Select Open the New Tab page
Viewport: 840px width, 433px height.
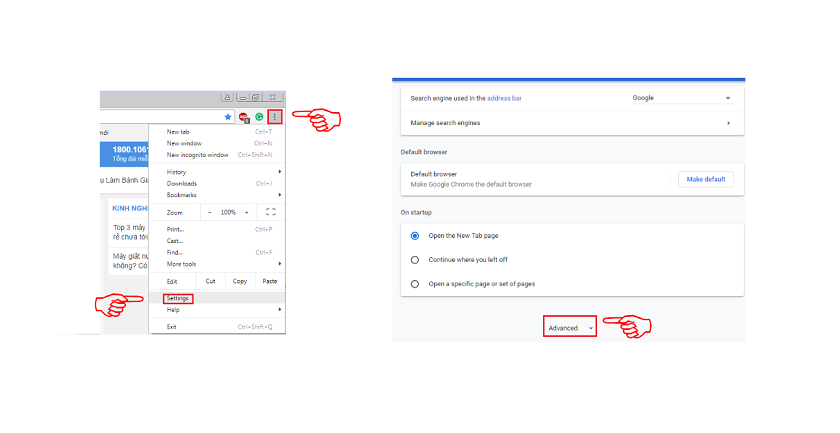[x=415, y=236]
